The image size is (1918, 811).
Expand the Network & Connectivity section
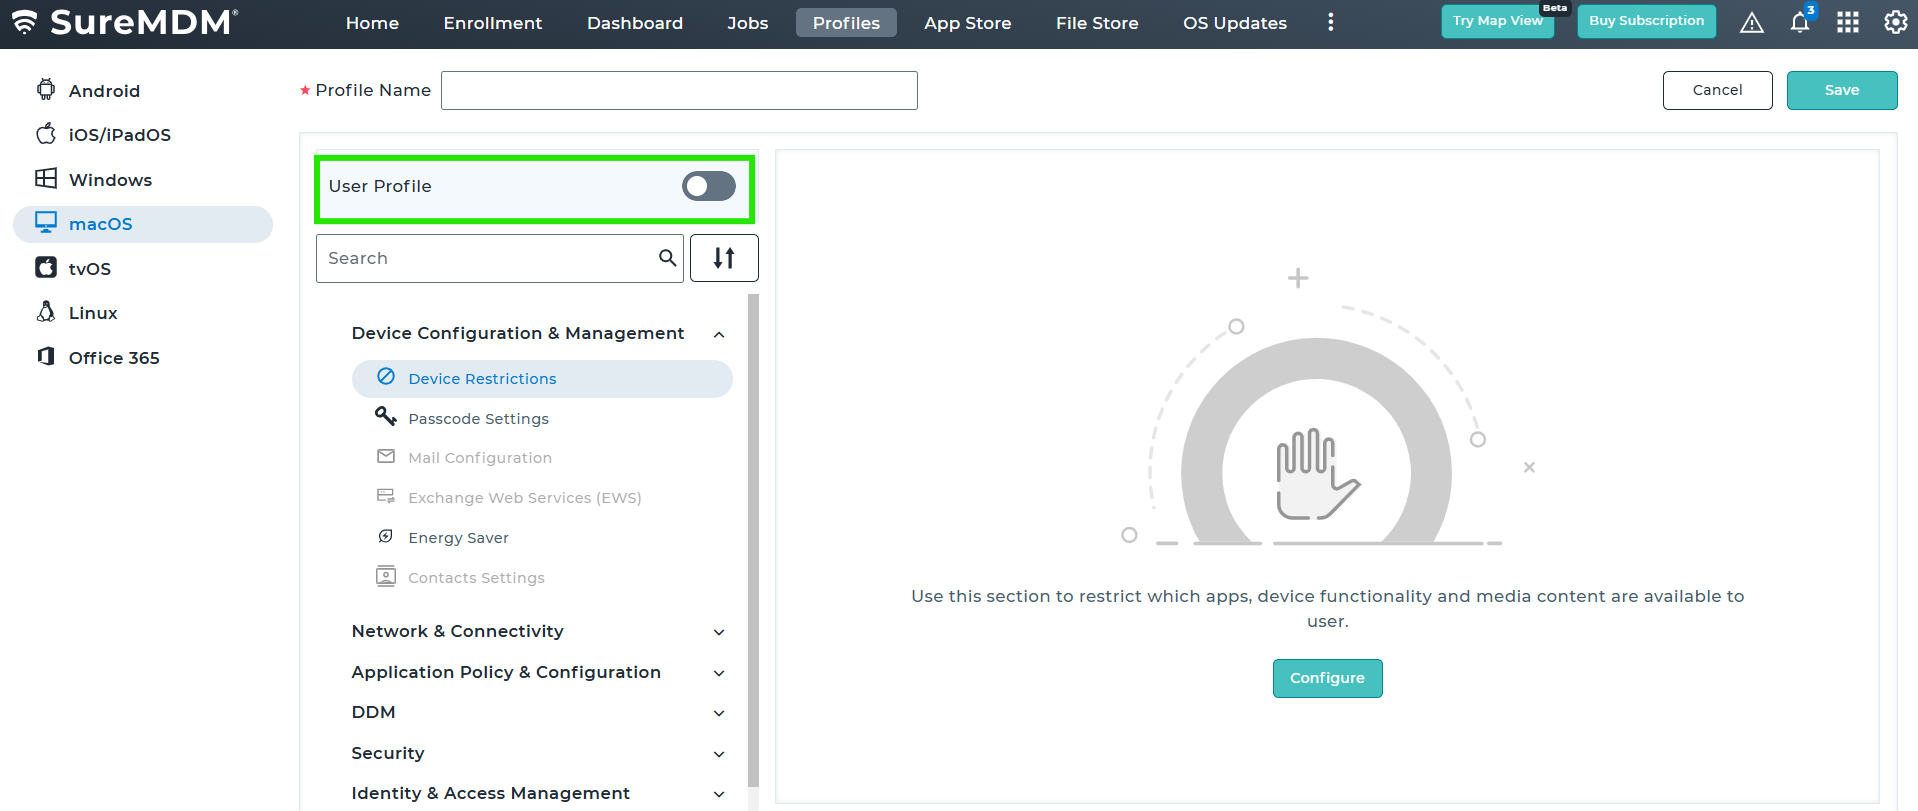719,632
